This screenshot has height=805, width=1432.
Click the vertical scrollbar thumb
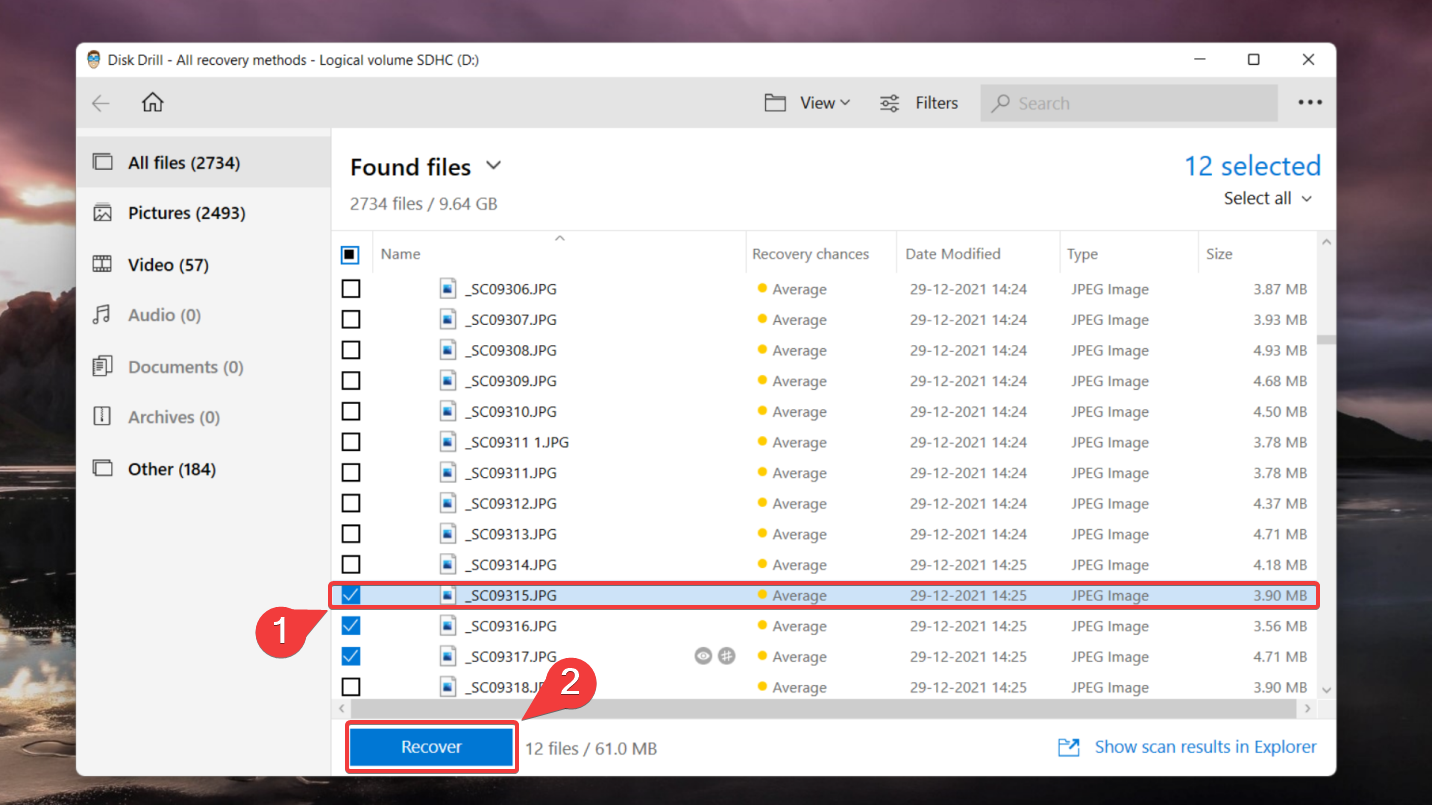(x=1326, y=340)
